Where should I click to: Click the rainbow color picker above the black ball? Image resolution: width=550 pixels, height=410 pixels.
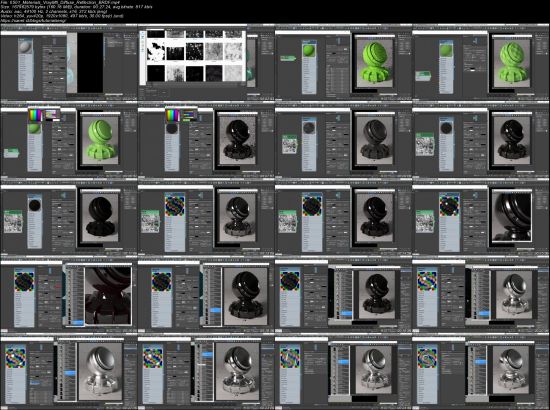172,115
